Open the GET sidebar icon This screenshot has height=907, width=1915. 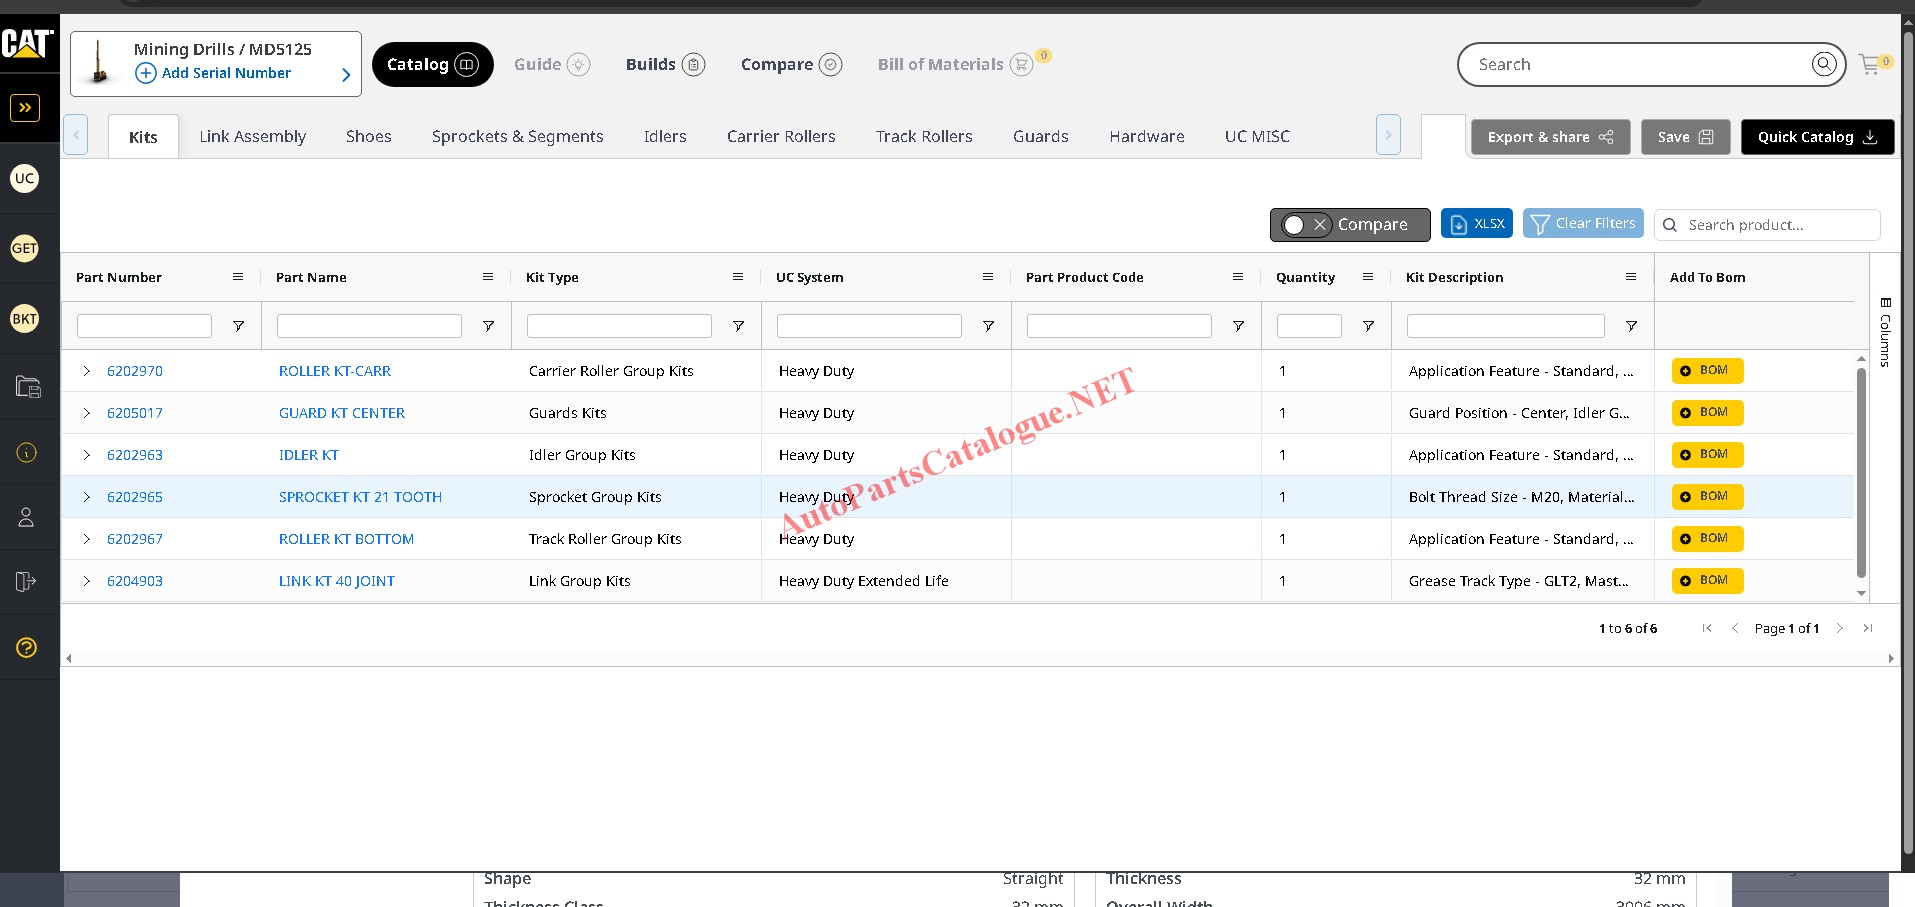point(25,249)
